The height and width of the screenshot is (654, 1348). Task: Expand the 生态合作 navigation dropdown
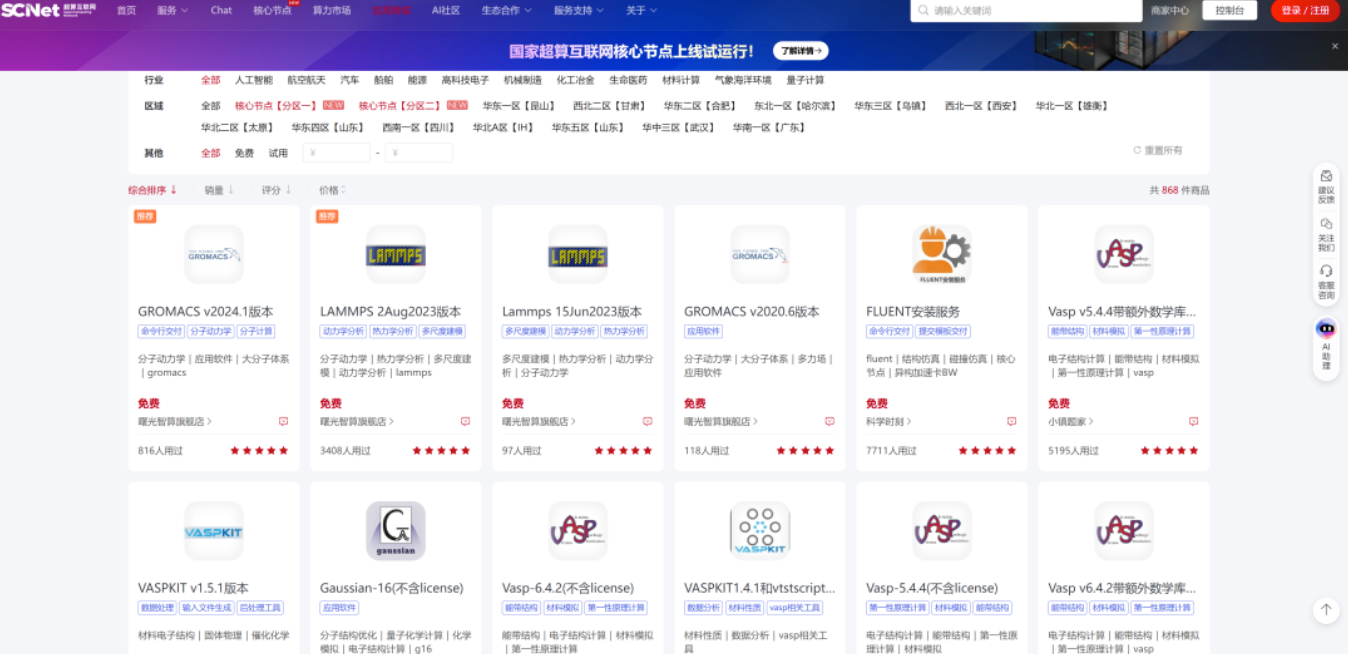pyautogui.click(x=506, y=10)
